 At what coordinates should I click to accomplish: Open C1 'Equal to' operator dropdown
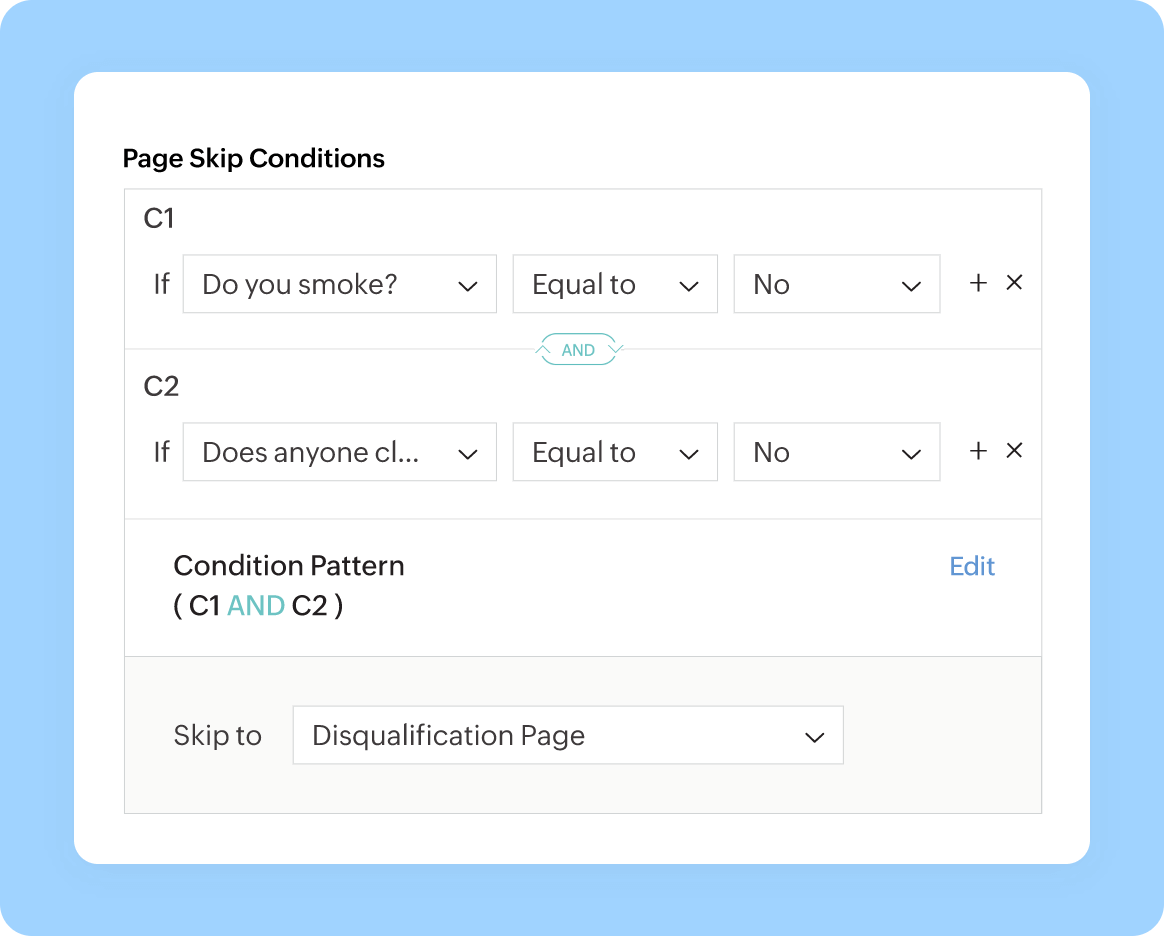[x=614, y=285]
